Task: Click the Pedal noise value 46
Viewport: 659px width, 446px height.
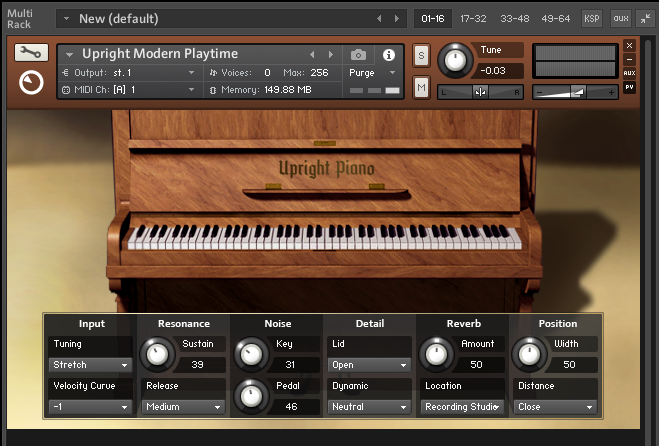Action: coord(291,407)
